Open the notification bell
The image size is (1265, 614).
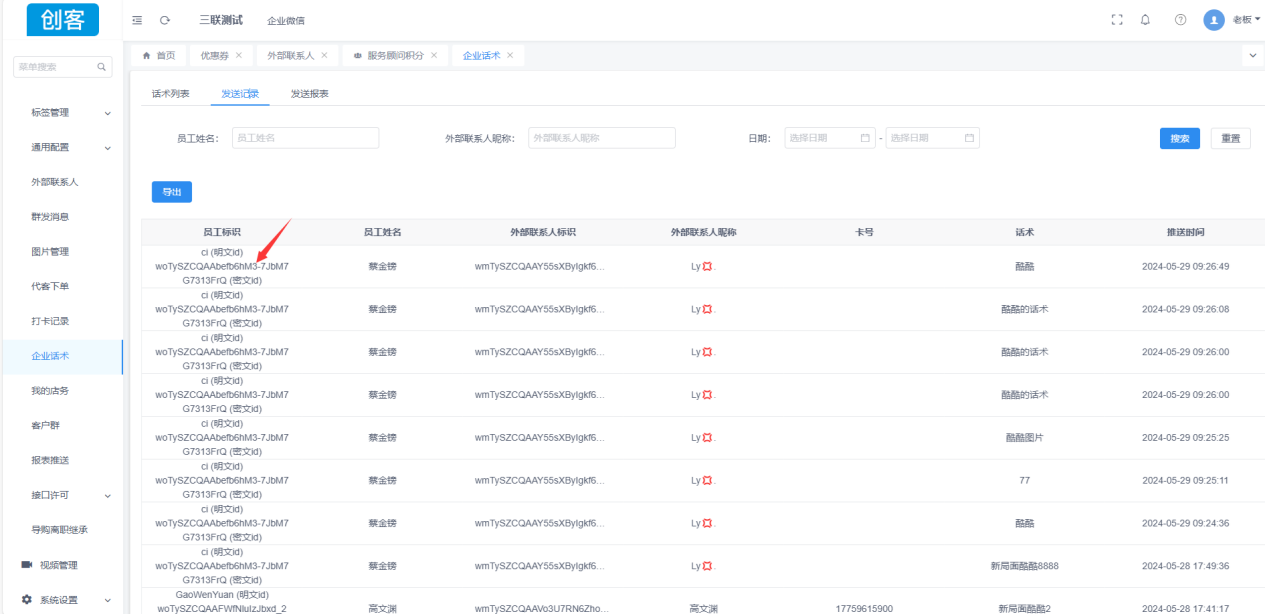pos(1145,20)
